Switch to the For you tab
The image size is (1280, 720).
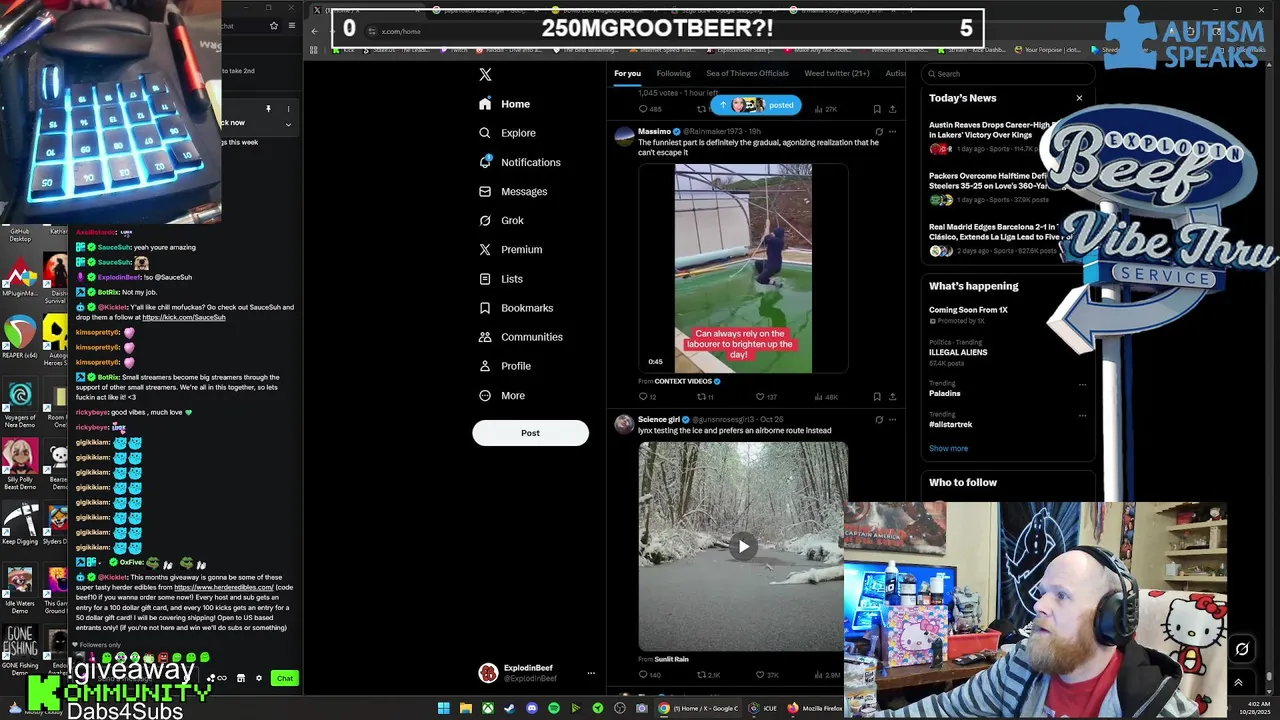click(x=627, y=73)
